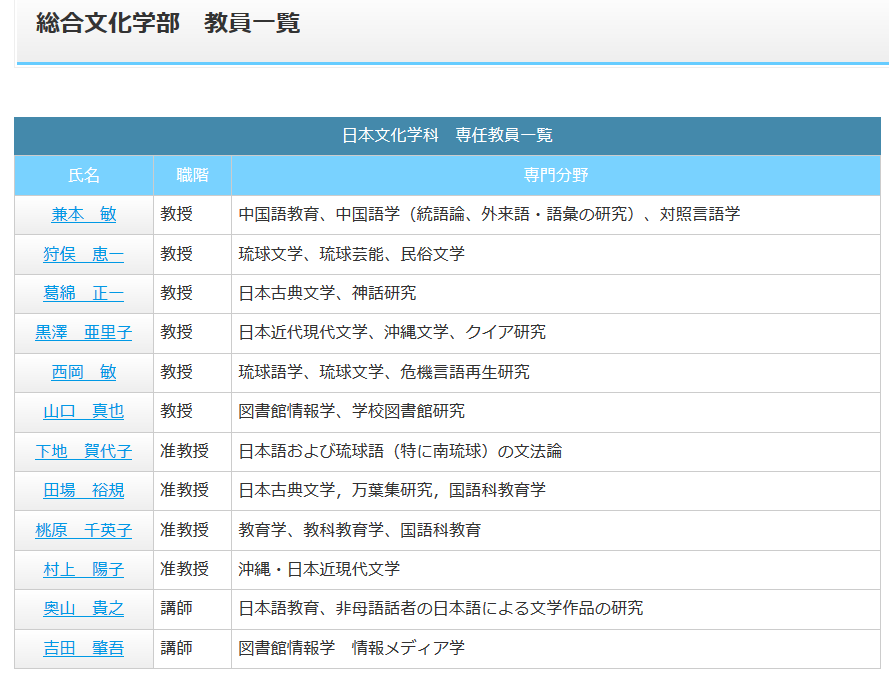Click the 総合文化学部 教員一覧 page heading
Viewport: 889px width, 693px height.
point(168,24)
